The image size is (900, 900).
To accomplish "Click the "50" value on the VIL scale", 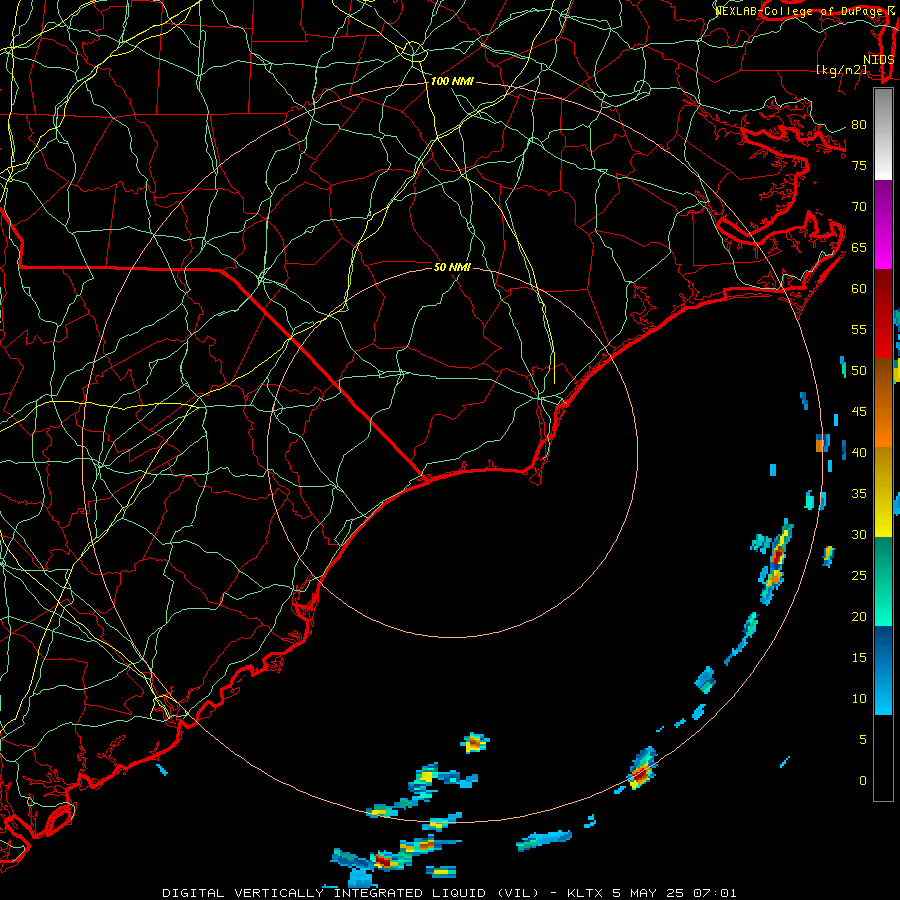I will click(x=859, y=371).
